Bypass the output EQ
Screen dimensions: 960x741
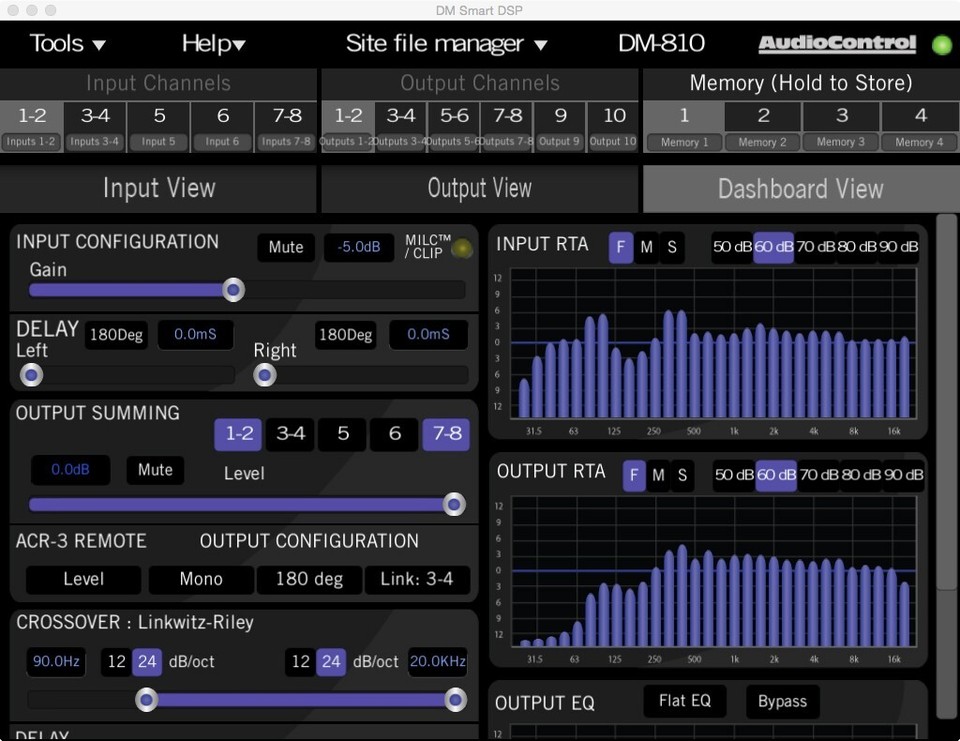point(782,701)
